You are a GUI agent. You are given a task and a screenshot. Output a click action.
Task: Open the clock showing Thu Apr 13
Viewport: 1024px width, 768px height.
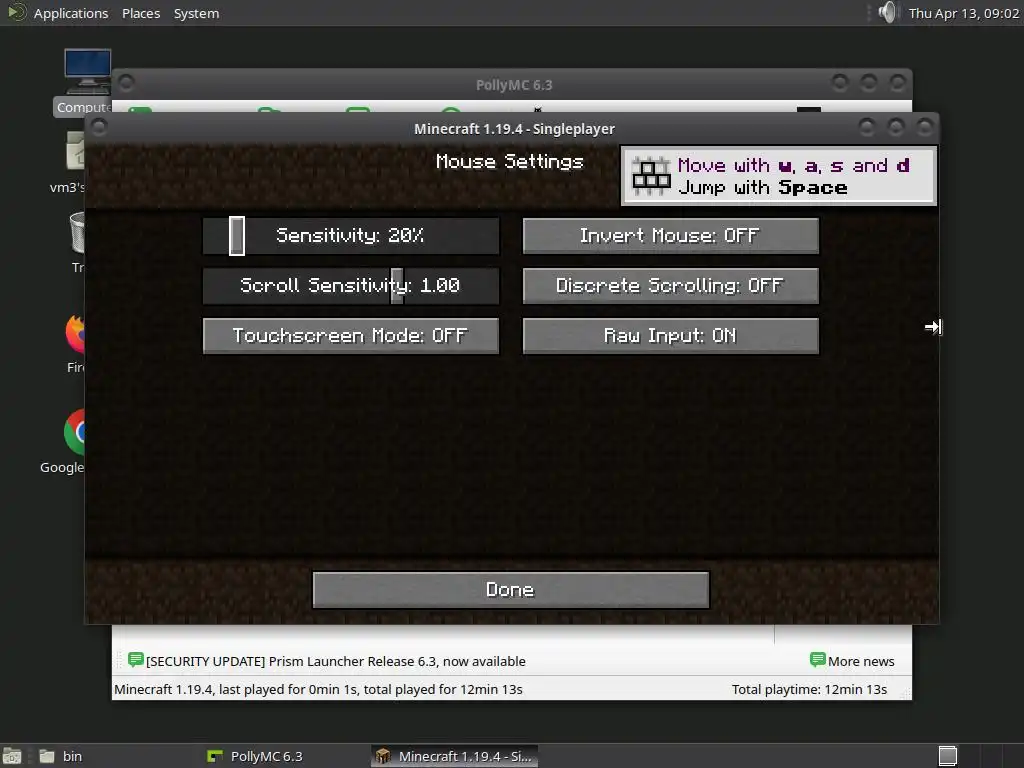click(x=963, y=13)
